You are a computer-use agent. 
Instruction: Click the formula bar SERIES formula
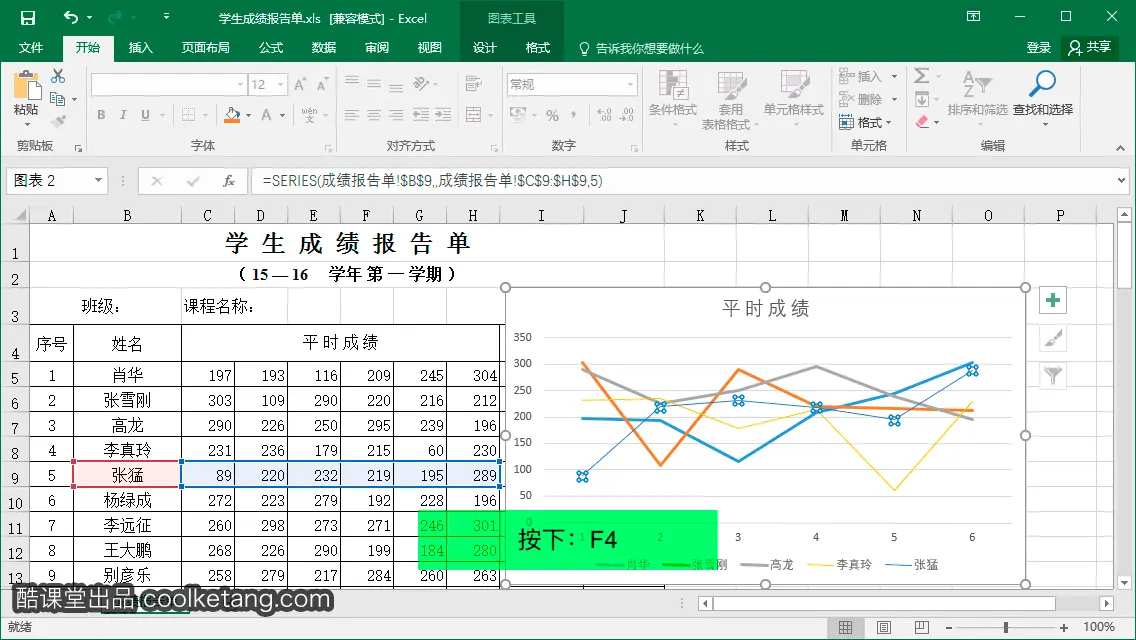(x=433, y=181)
